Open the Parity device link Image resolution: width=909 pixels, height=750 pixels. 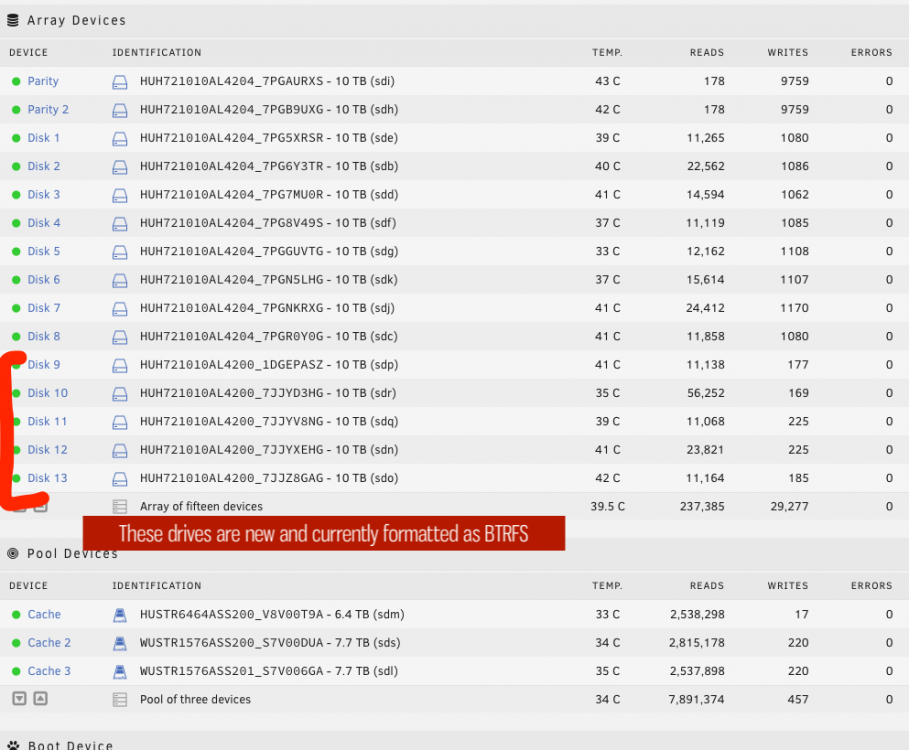point(43,81)
